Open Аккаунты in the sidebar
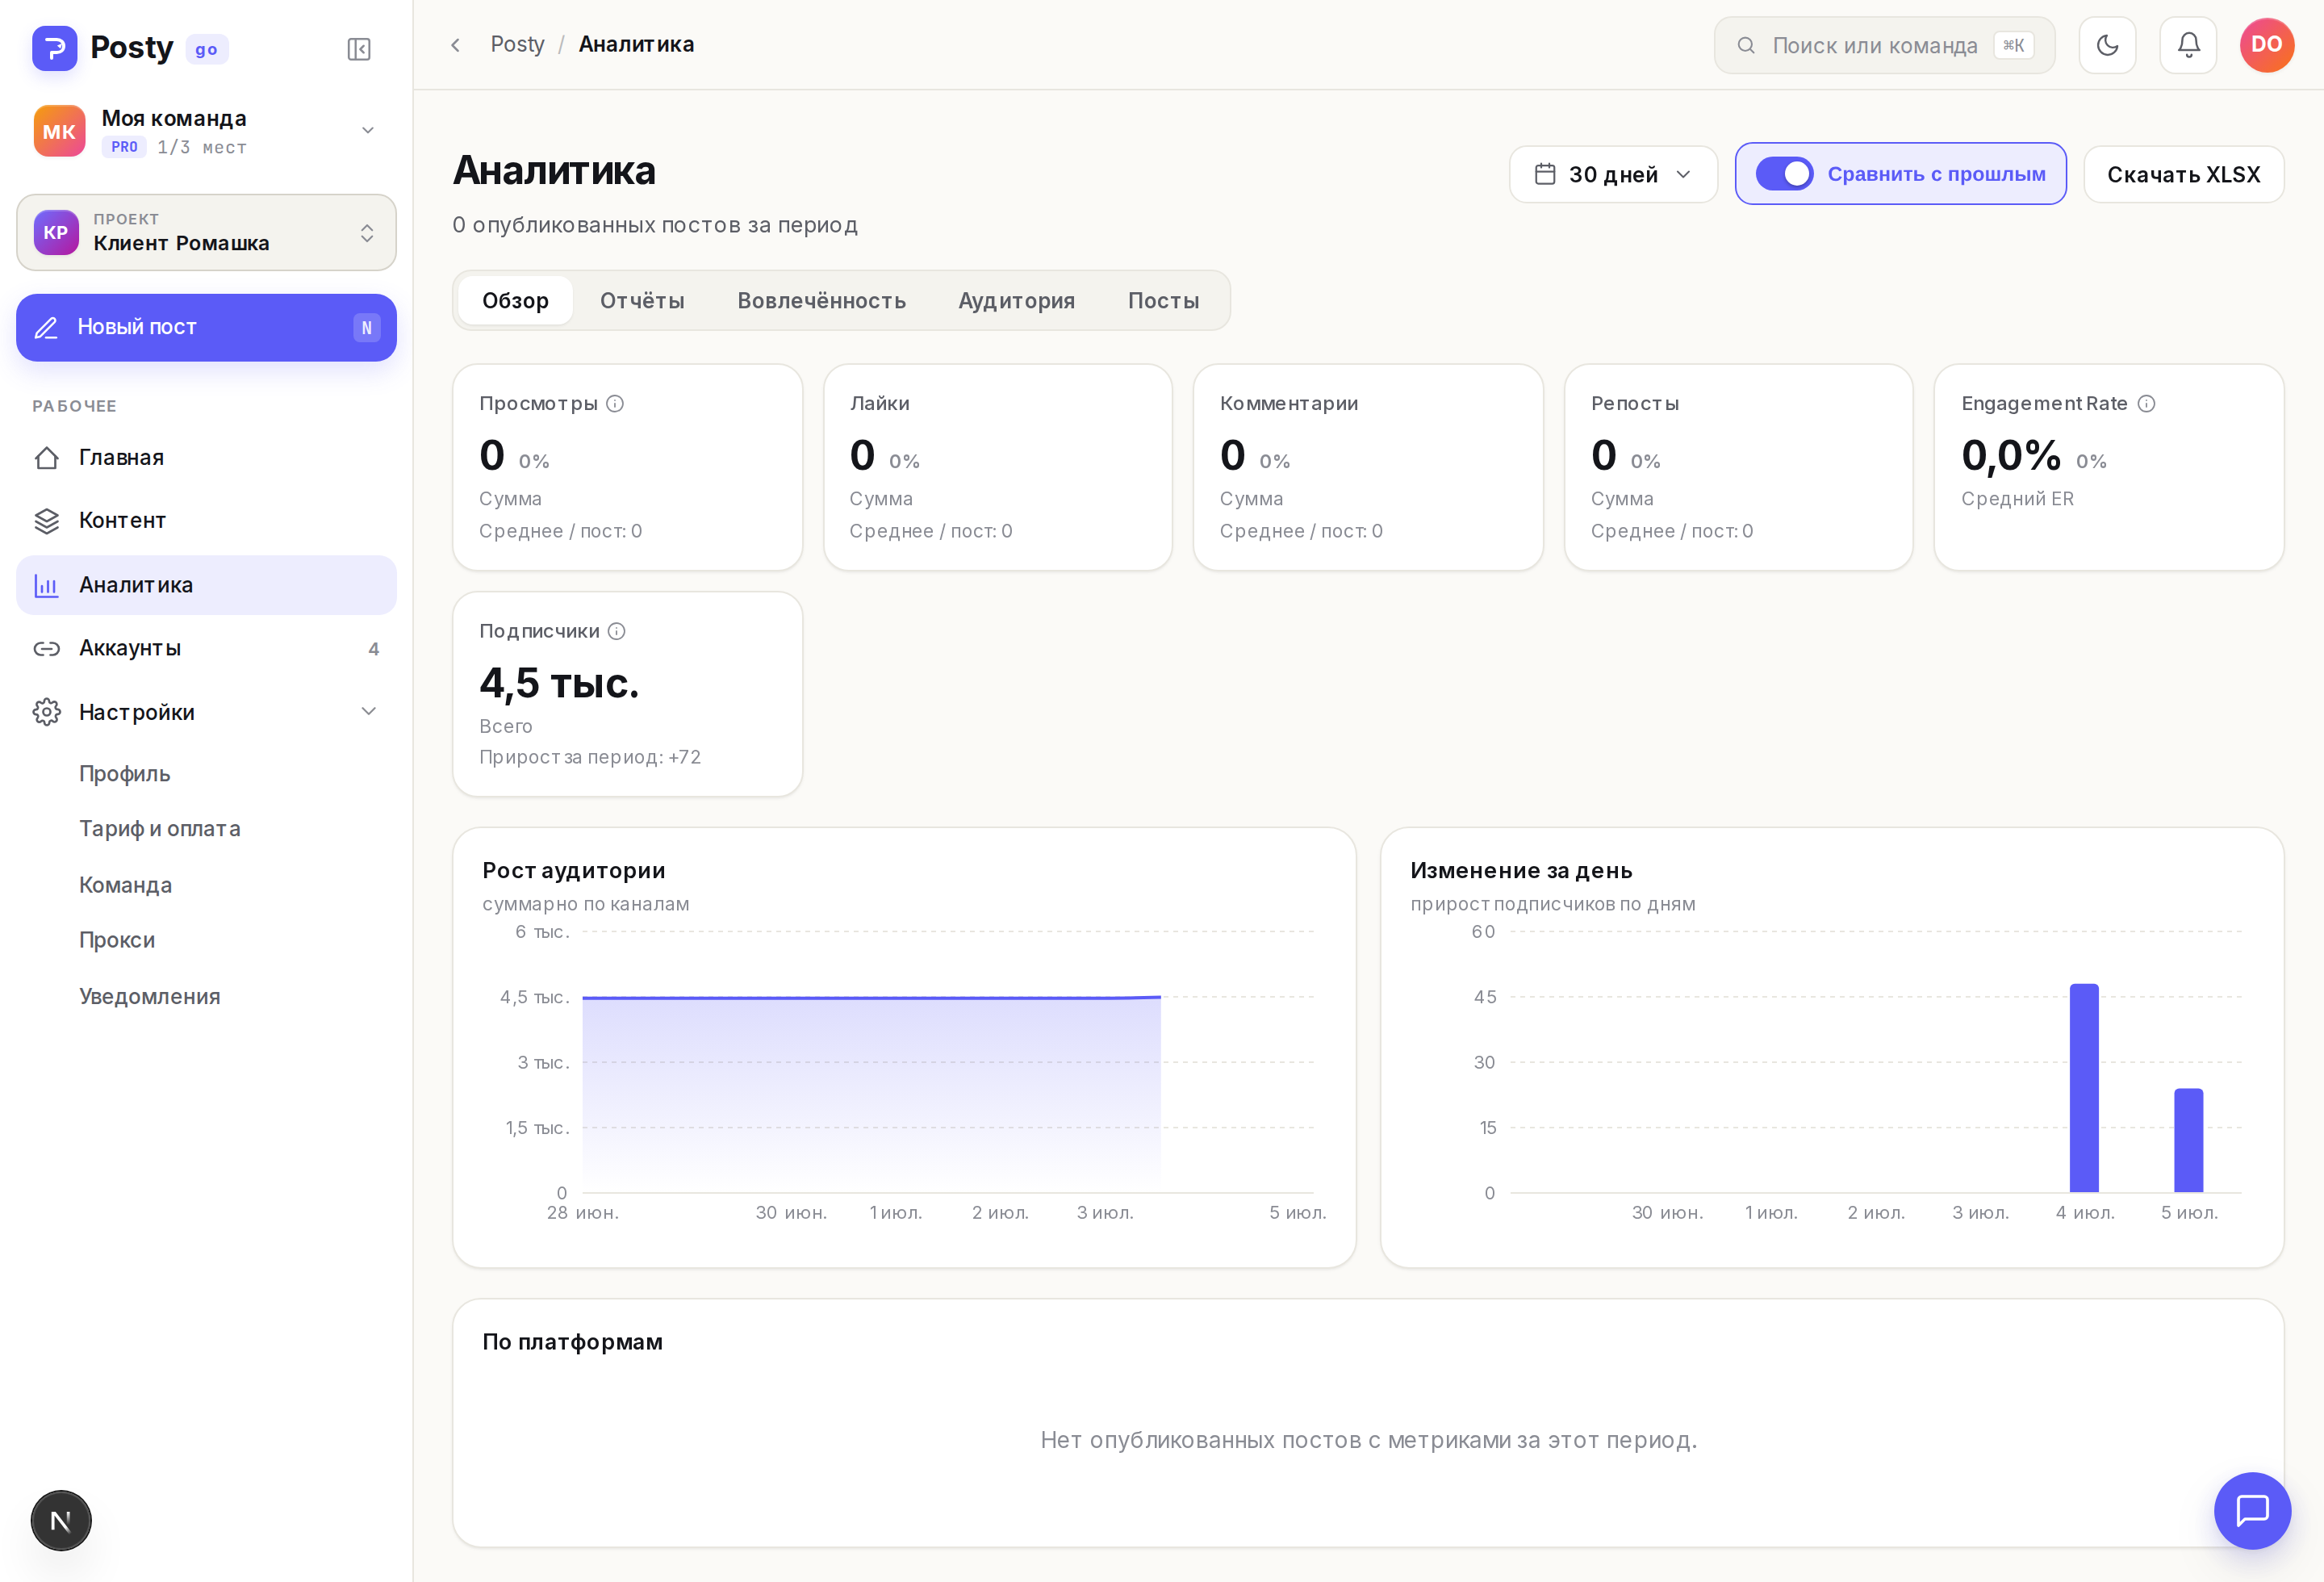The height and width of the screenshot is (1582, 2324). [206, 649]
